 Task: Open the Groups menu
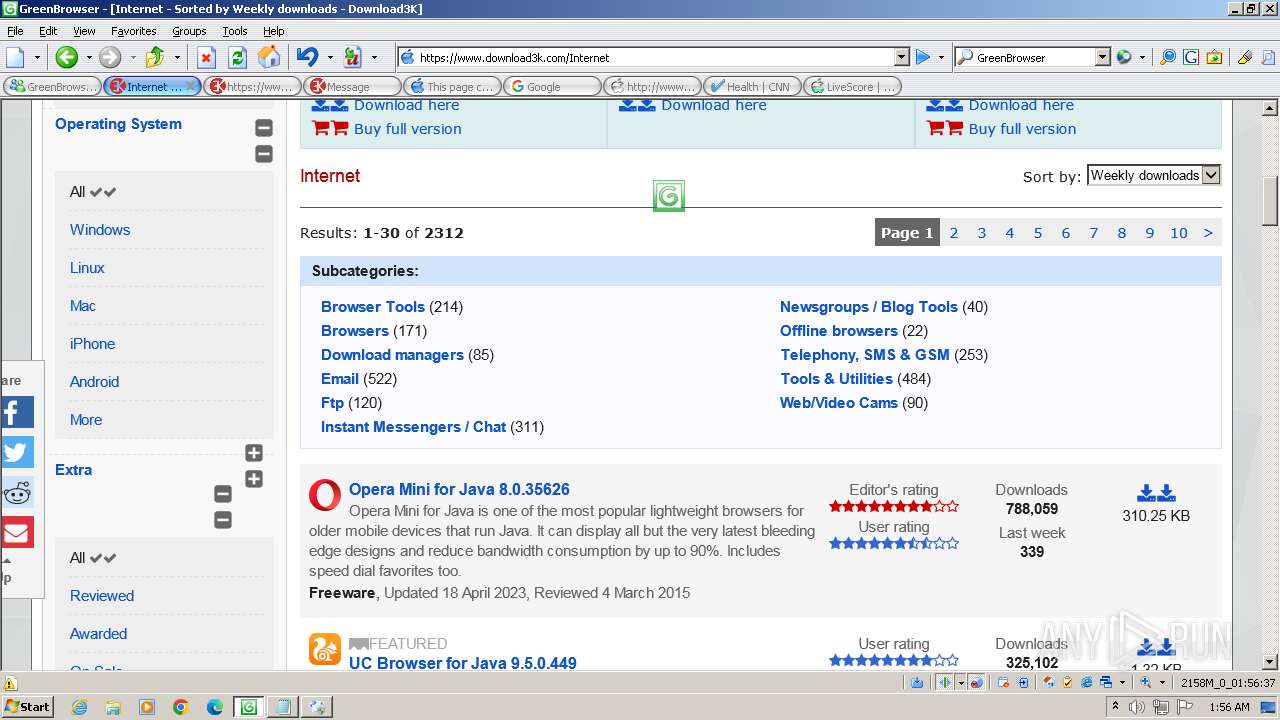coord(189,31)
